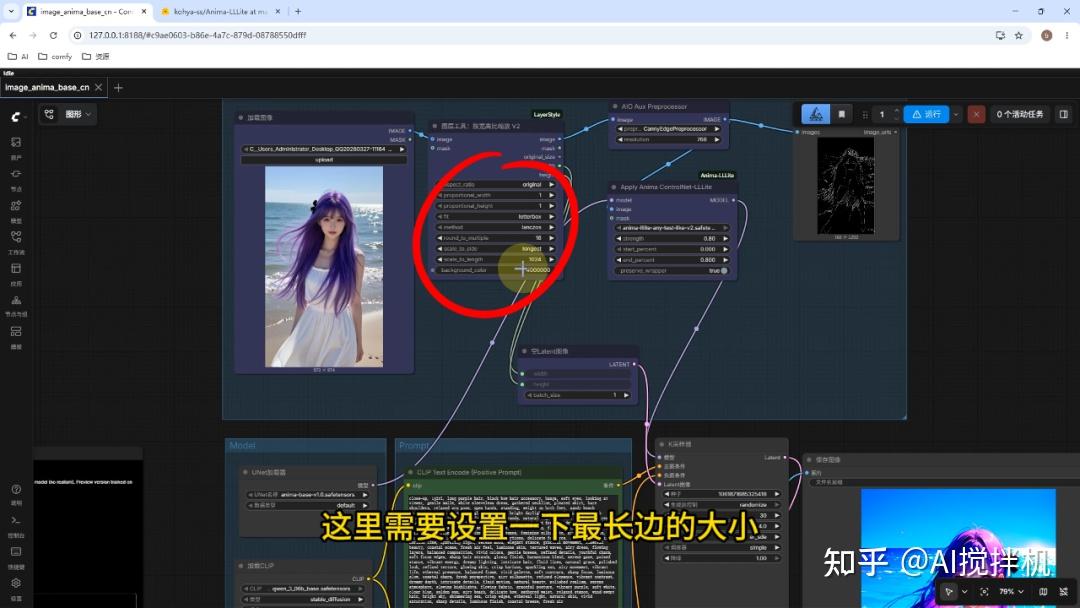Click the bookmark icon in top toolbar
This screenshot has width=1080, height=608.
(x=842, y=114)
